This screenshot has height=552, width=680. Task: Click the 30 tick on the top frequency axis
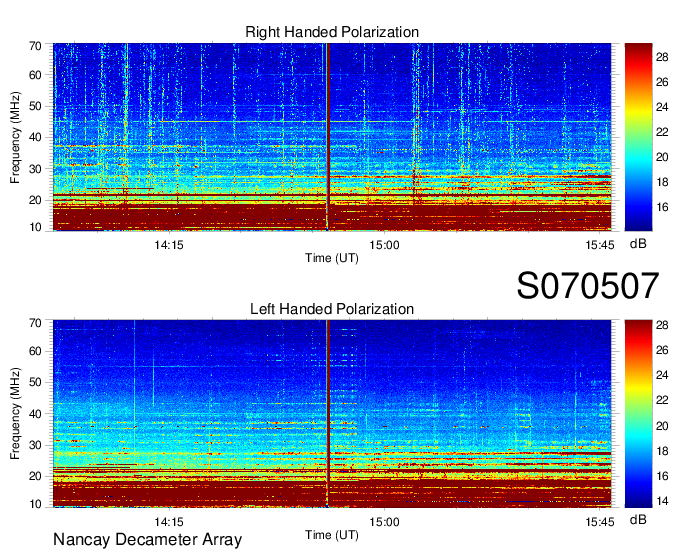pyautogui.click(x=35, y=169)
